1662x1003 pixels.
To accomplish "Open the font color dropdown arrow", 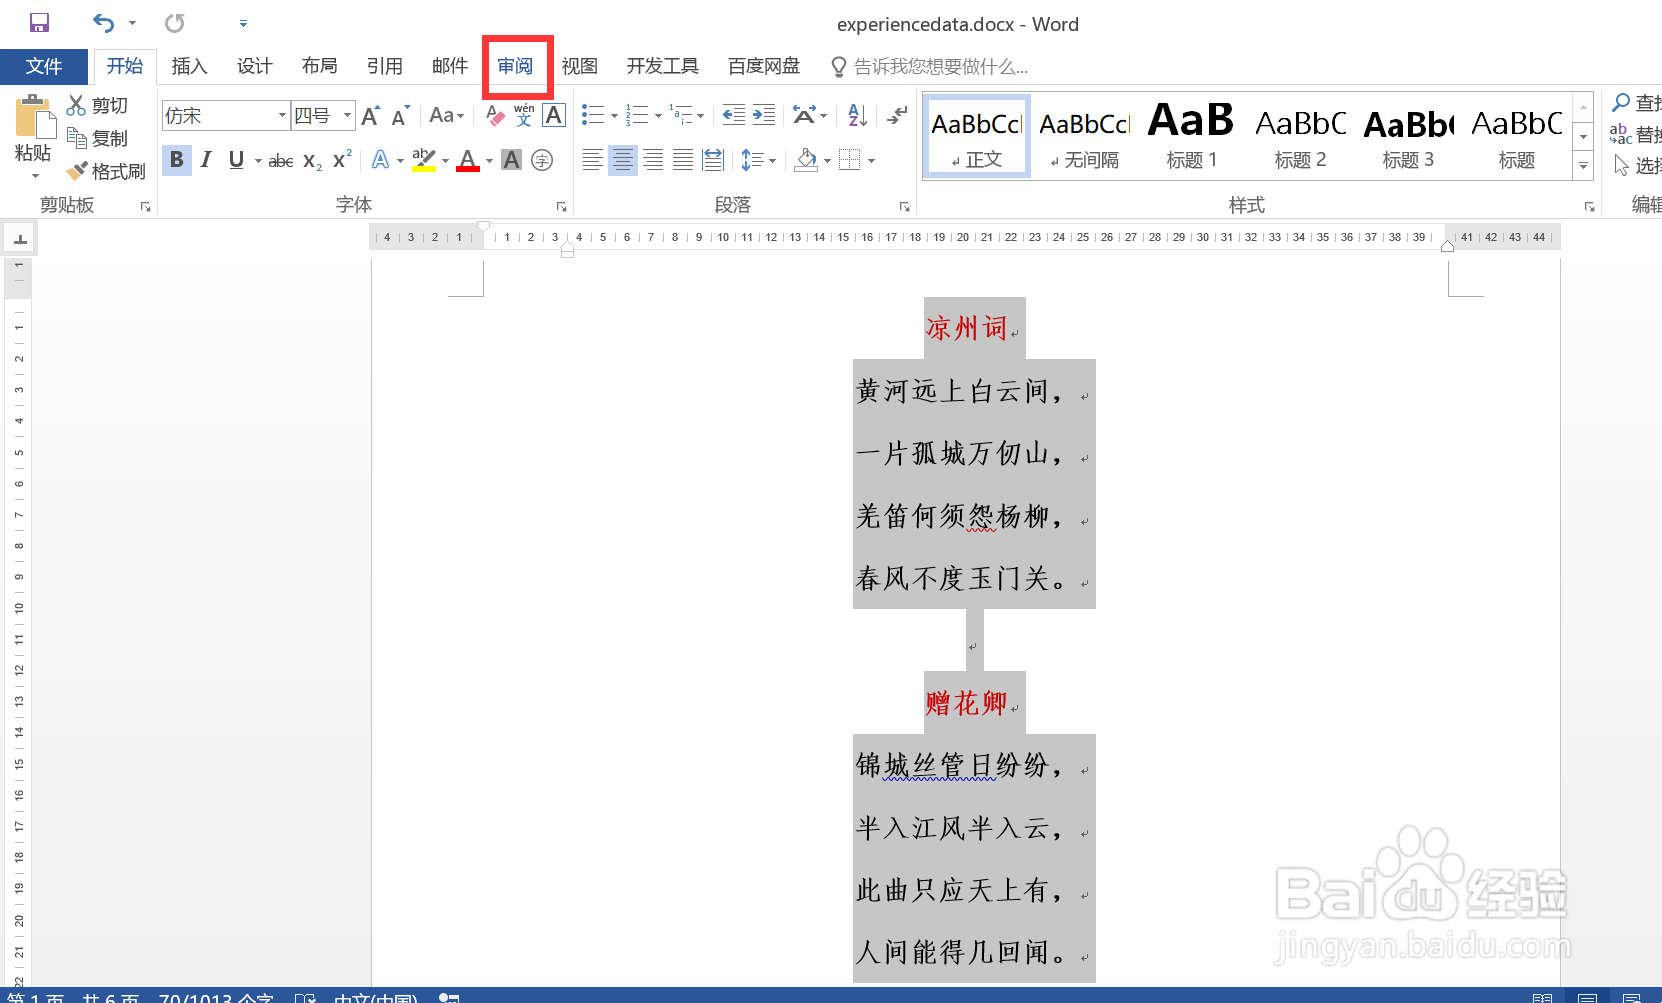I will [487, 160].
